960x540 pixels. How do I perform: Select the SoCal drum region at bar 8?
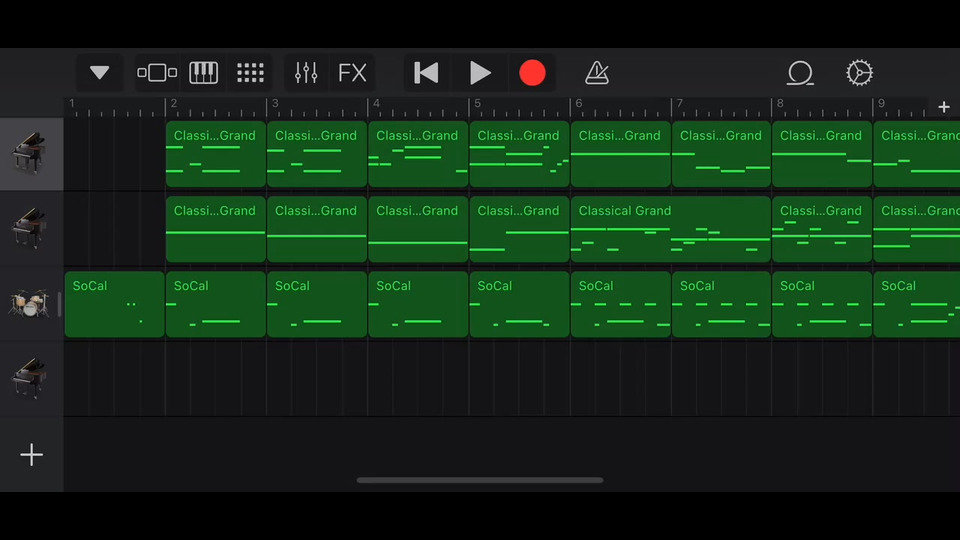(x=822, y=304)
